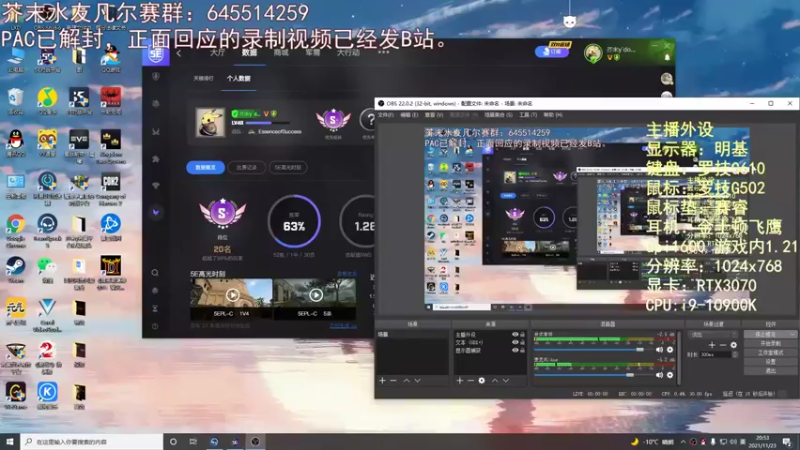This screenshot has width=800, height=450.
Task: Click the Start Recording button in OBS
Action: [770, 344]
